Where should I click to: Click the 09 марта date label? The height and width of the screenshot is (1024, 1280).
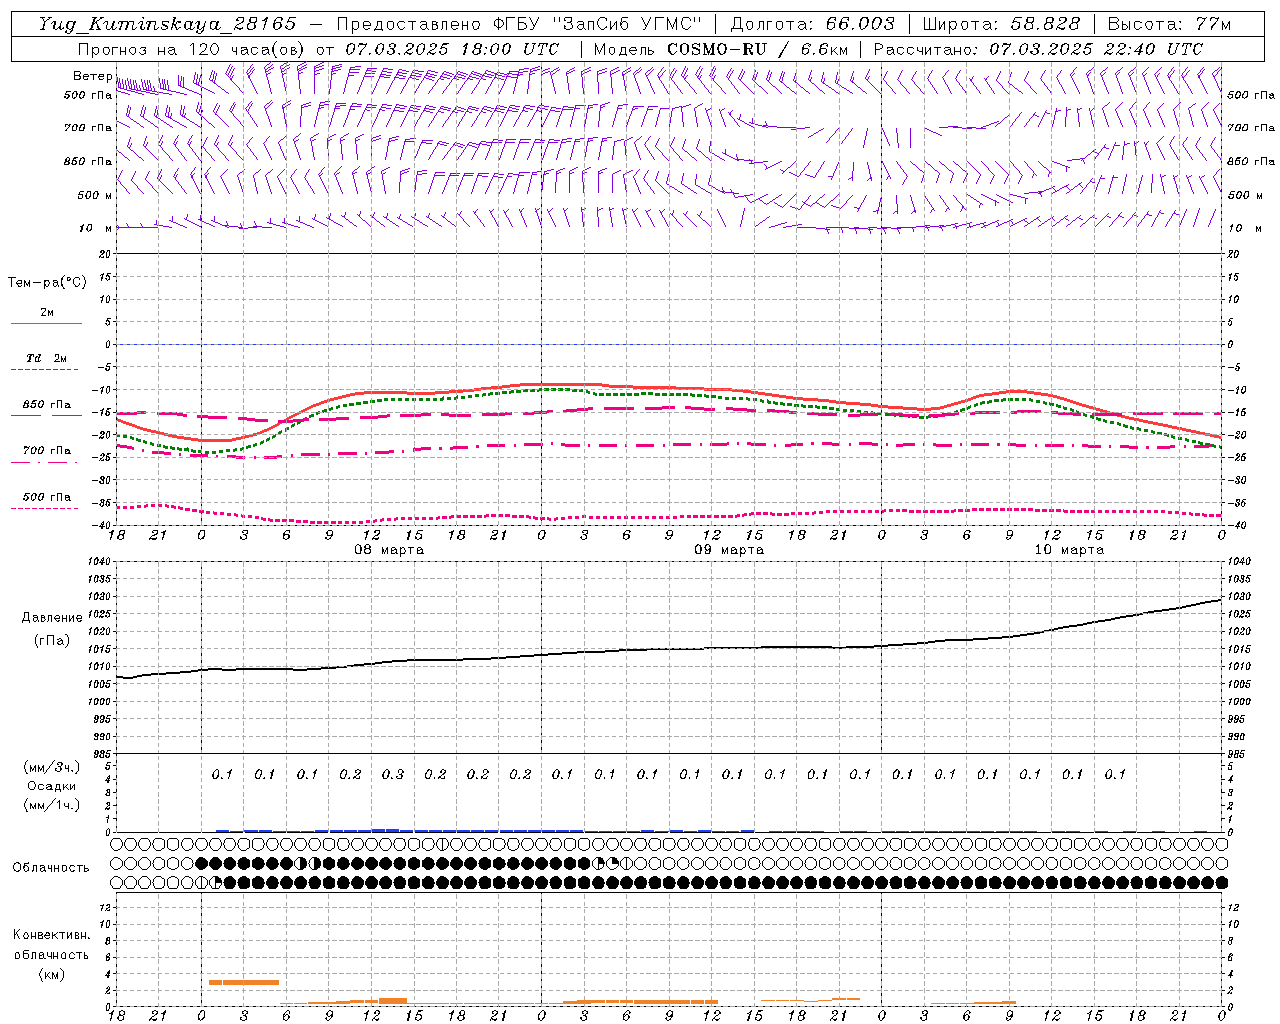pos(729,550)
